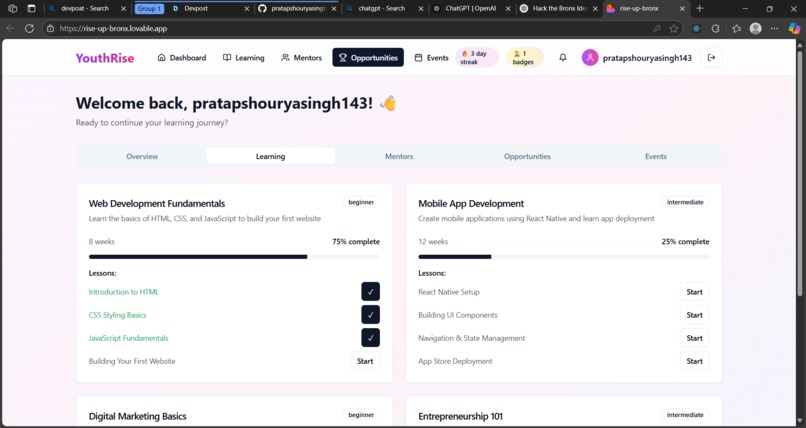Open browser workspaces icon

(x=13, y=9)
